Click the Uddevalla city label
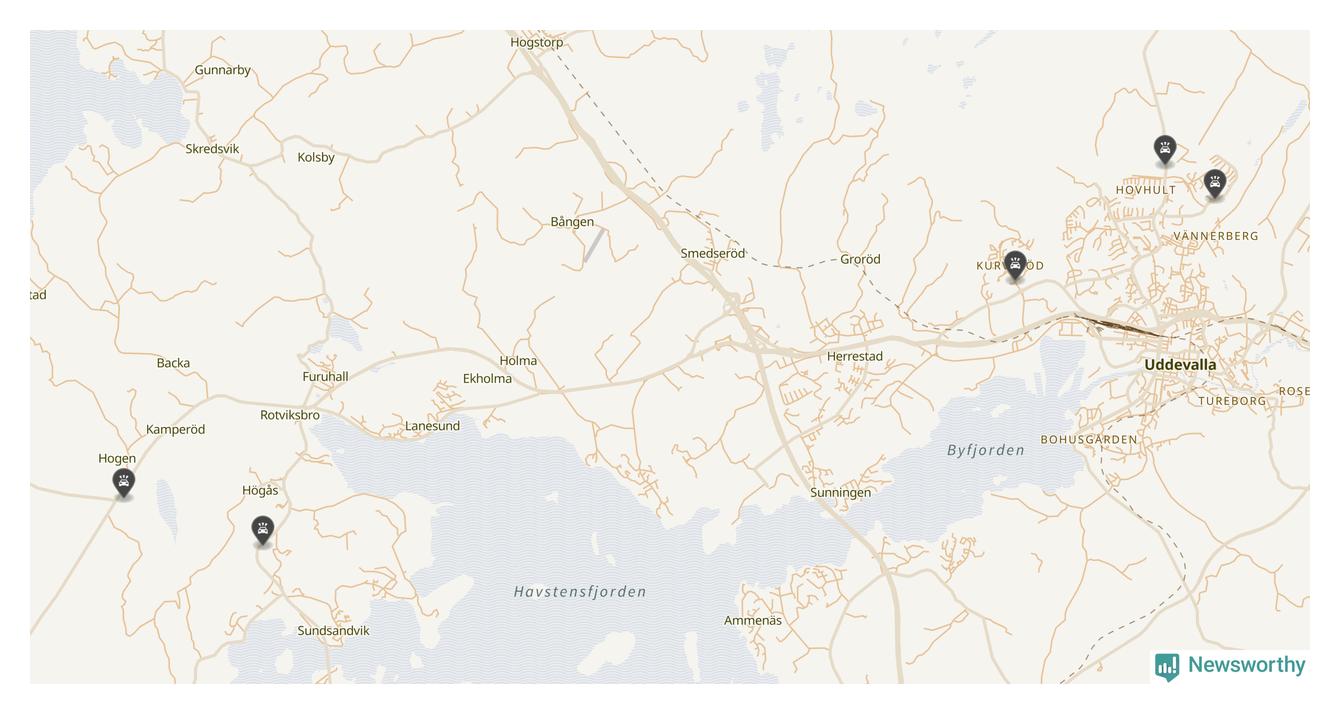Image resolution: width=1340 pixels, height=714 pixels. pyautogui.click(x=1180, y=365)
